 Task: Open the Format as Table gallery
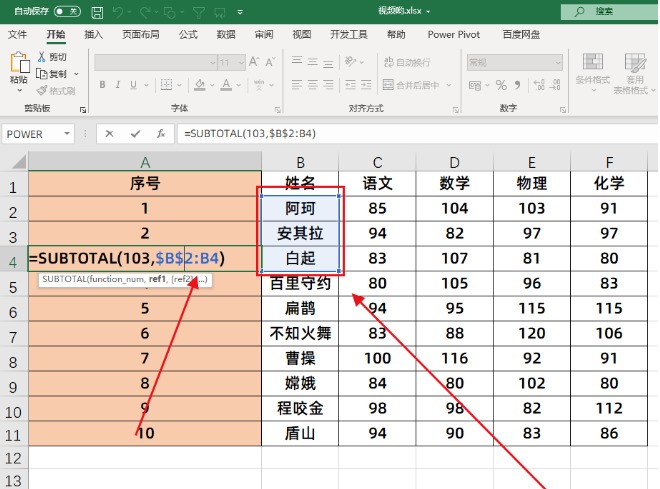(633, 72)
